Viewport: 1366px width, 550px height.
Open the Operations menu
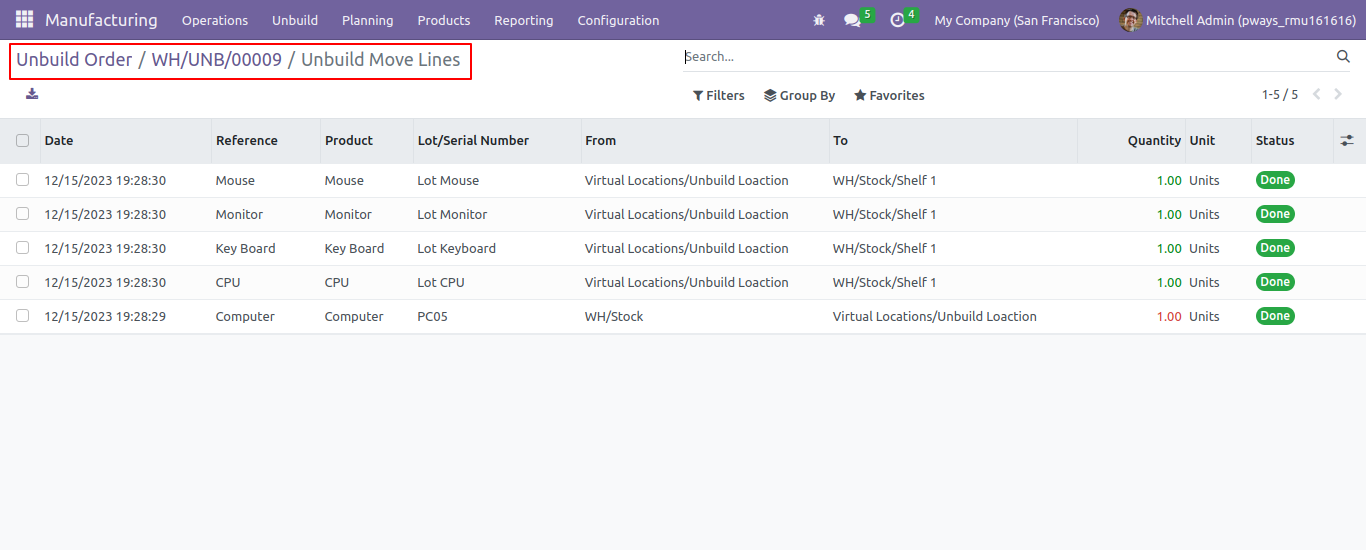[x=215, y=20]
